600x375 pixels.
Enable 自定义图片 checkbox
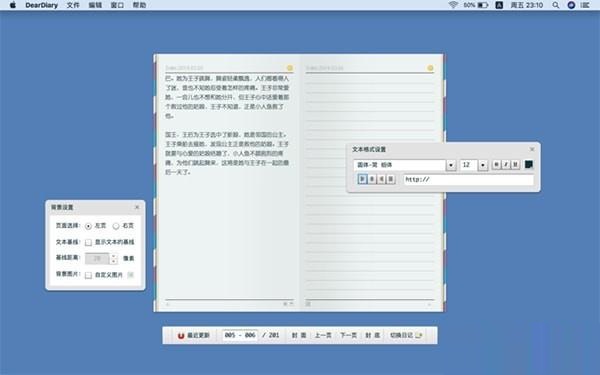88,275
